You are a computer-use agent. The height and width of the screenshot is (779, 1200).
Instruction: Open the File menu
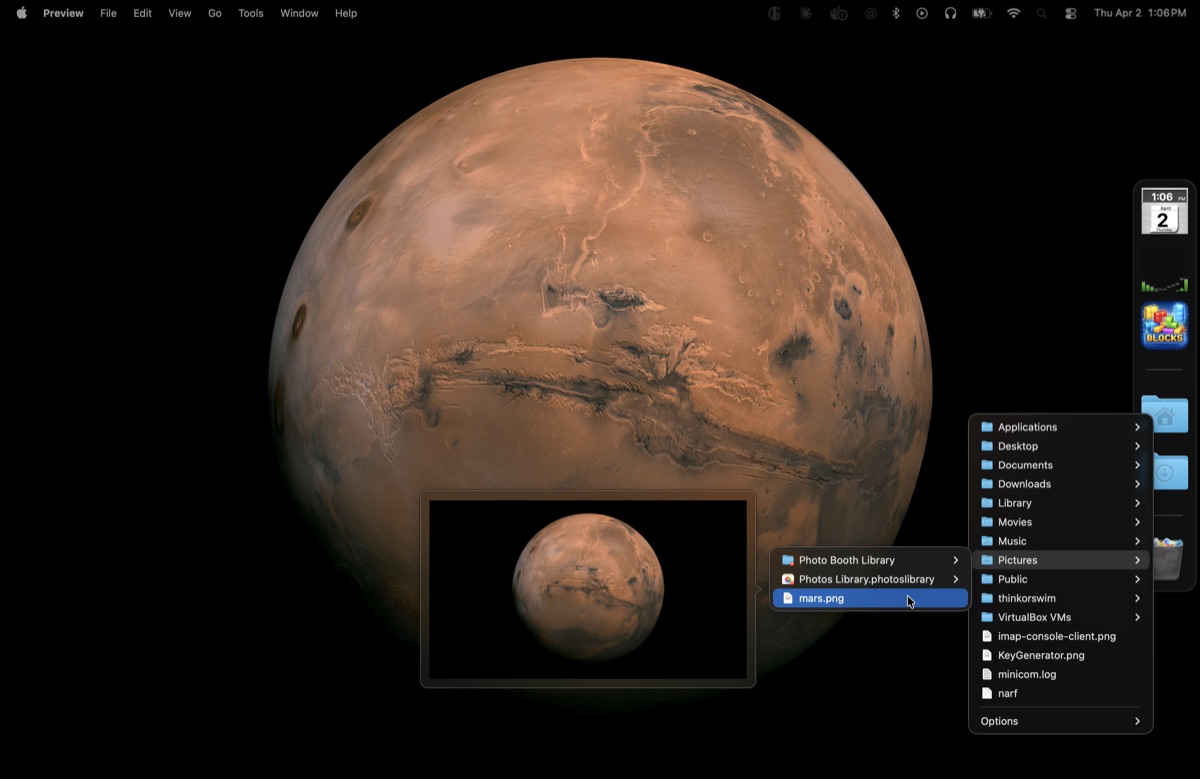pyautogui.click(x=108, y=13)
